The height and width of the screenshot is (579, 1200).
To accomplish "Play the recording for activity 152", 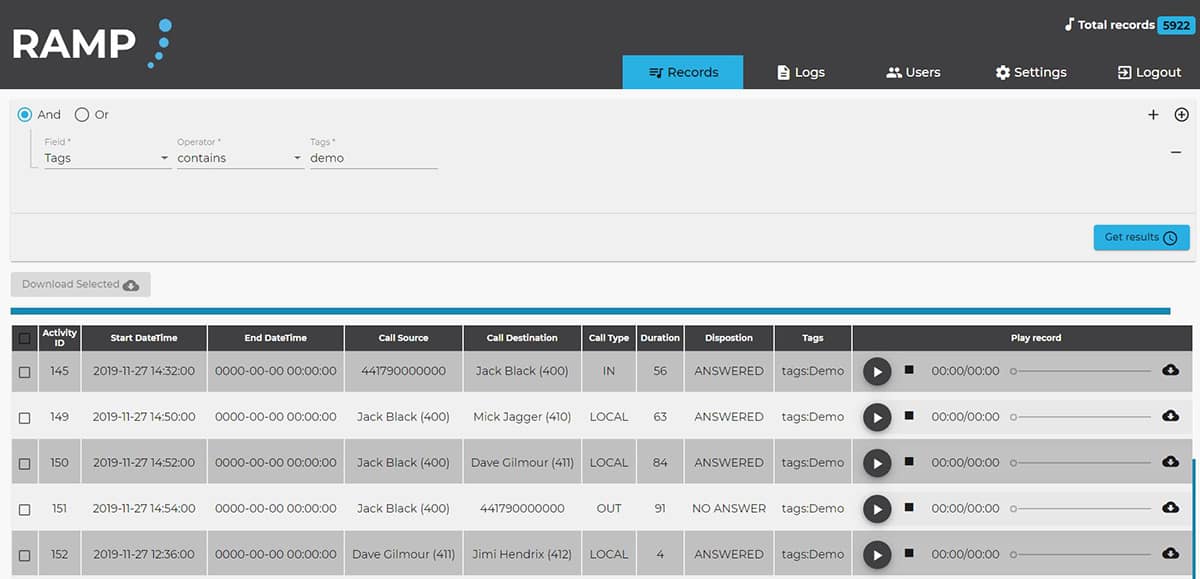I will pyautogui.click(x=877, y=554).
